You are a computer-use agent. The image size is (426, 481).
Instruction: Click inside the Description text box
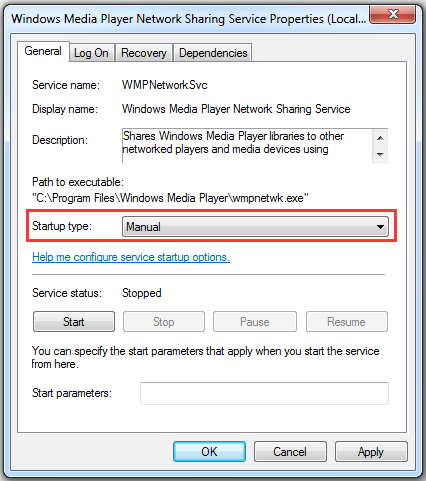(x=247, y=146)
